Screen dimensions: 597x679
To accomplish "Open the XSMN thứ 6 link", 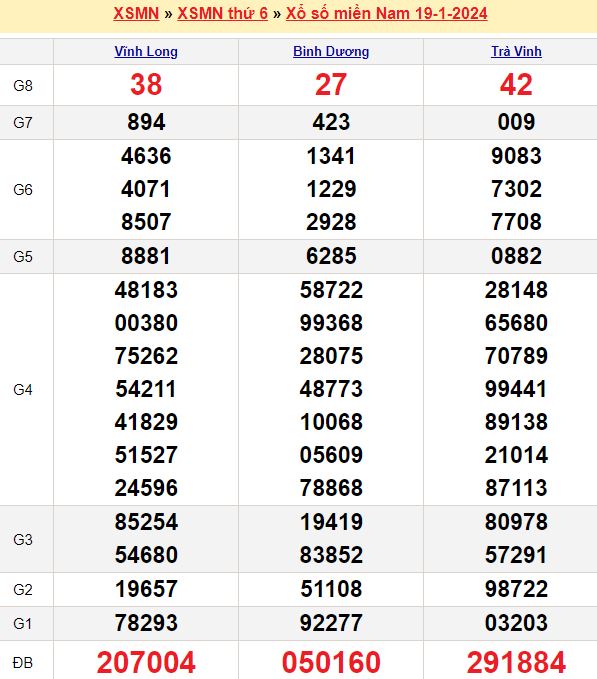I will 223,13.
